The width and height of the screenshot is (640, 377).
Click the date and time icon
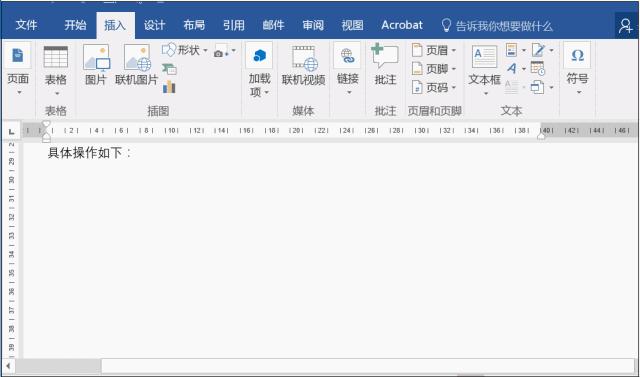tap(538, 69)
